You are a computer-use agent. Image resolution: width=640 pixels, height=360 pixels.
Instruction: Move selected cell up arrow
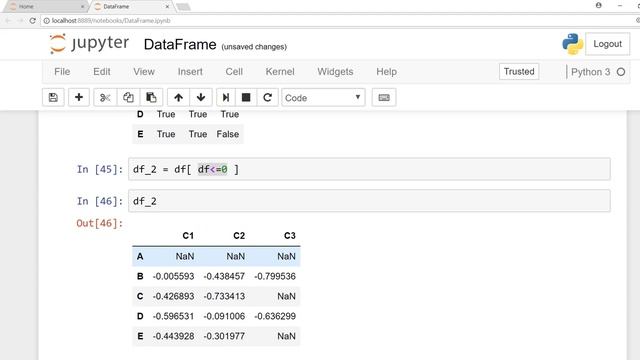pyautogui.click(x=178, y=98)
